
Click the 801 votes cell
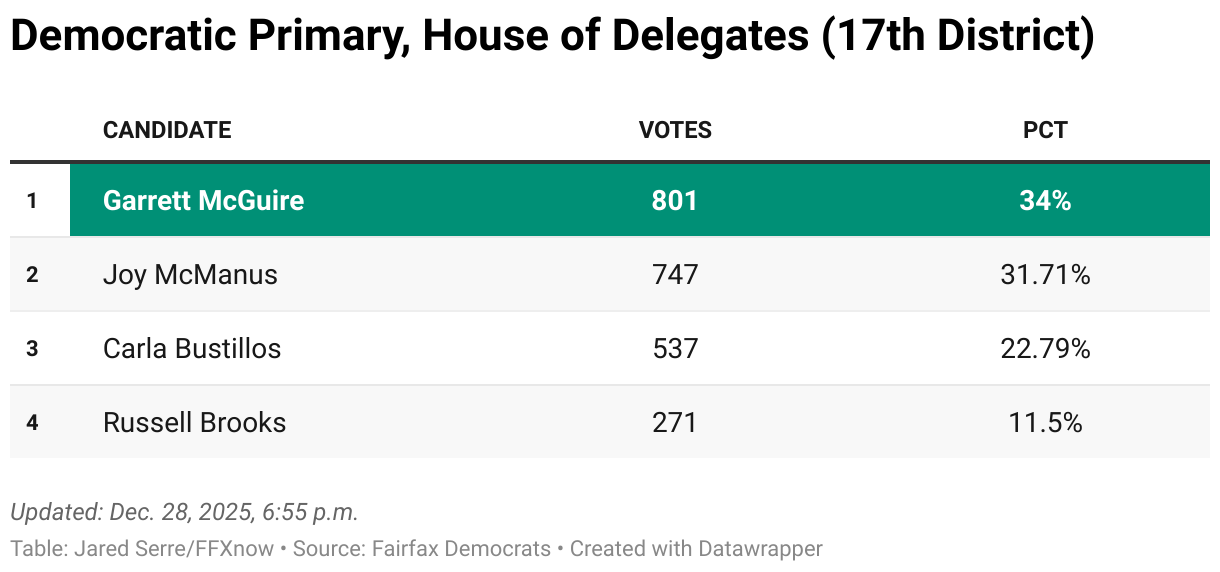(675, 200)
